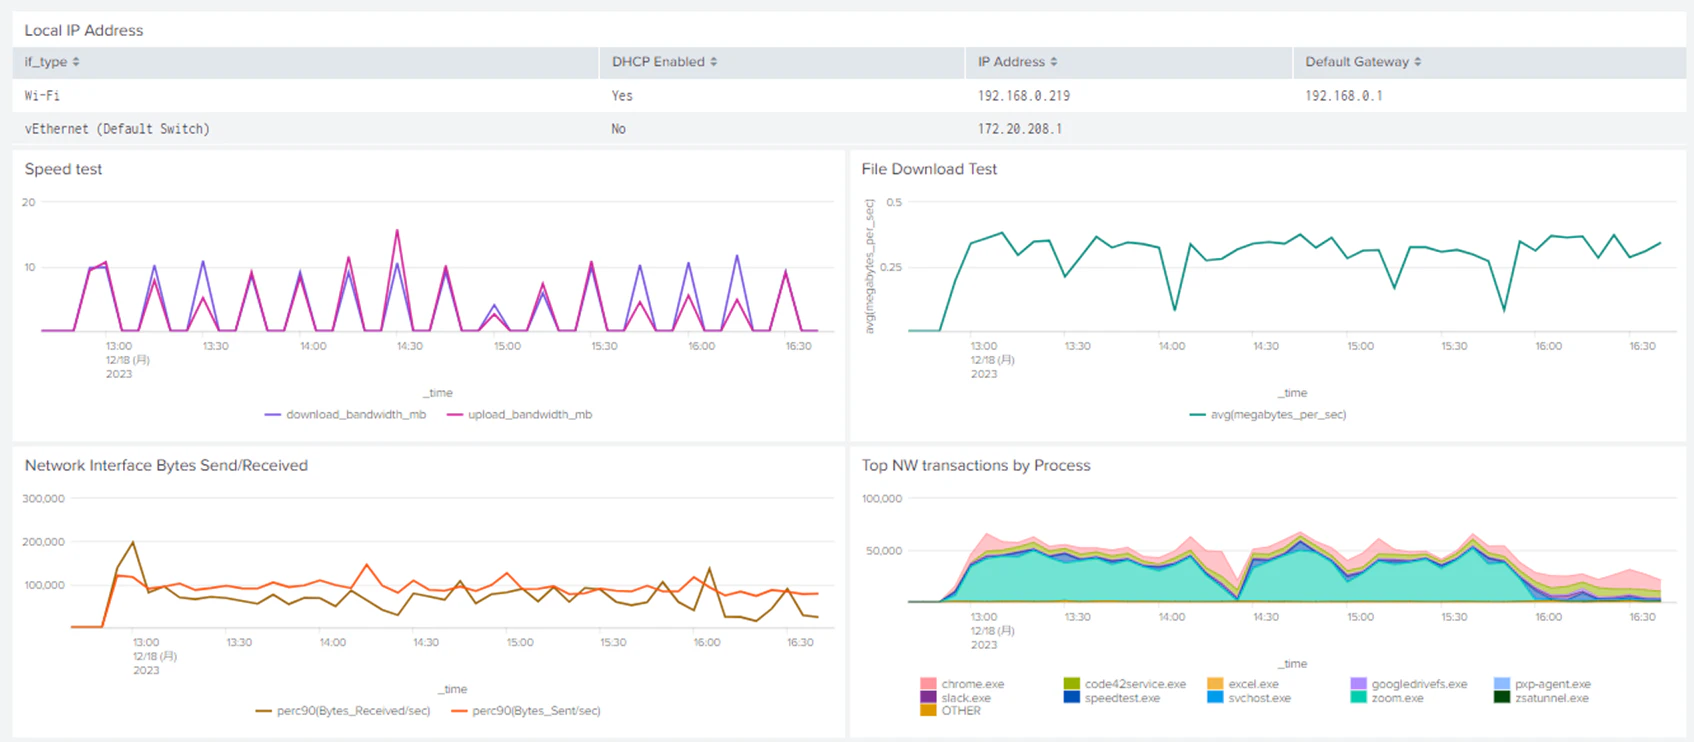Click Network Interface Bytes Send/Received title
This screenshot has width=1694, height=742.
tap(166, 465)
